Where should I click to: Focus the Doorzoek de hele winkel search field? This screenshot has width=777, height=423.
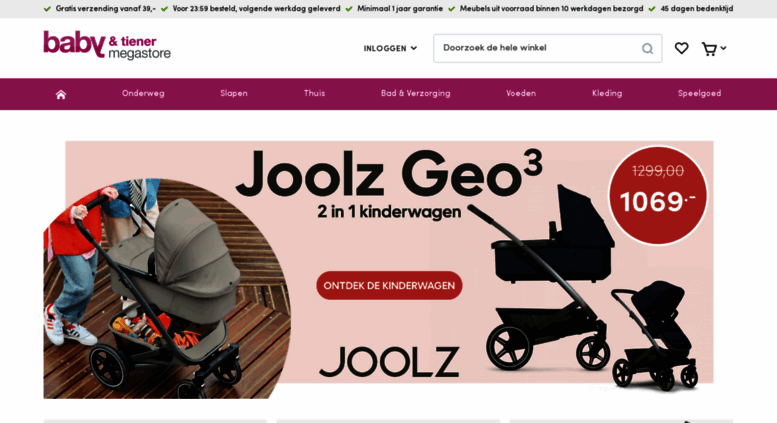click(x=538, y=48)
